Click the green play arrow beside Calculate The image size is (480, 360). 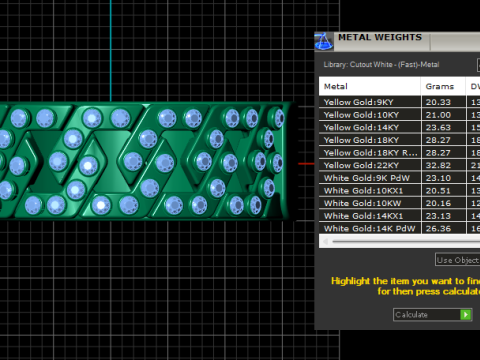coord(466,315)
